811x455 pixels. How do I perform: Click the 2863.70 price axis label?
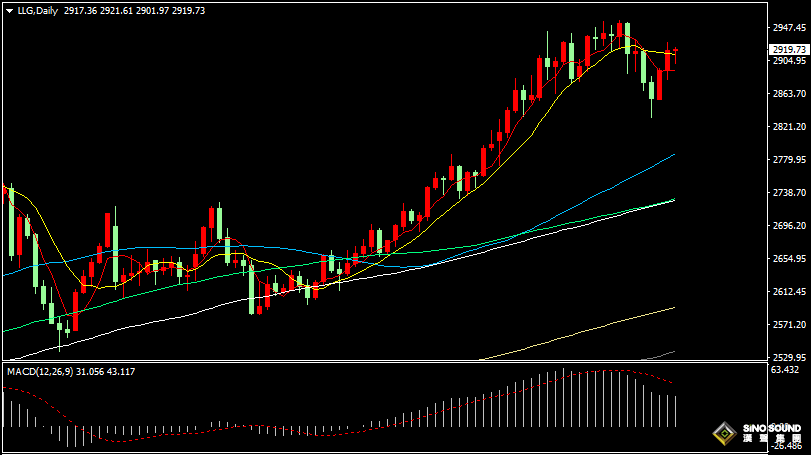pyautogui.click(x=789, y=94)
